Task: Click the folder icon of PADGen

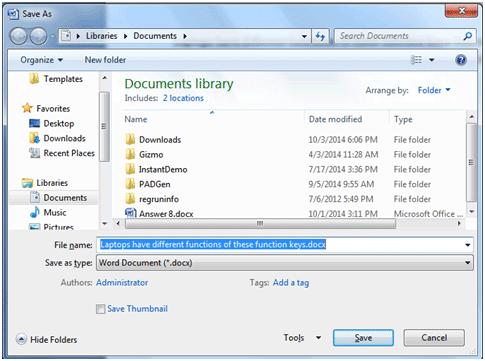Action: tap(130, 184)
